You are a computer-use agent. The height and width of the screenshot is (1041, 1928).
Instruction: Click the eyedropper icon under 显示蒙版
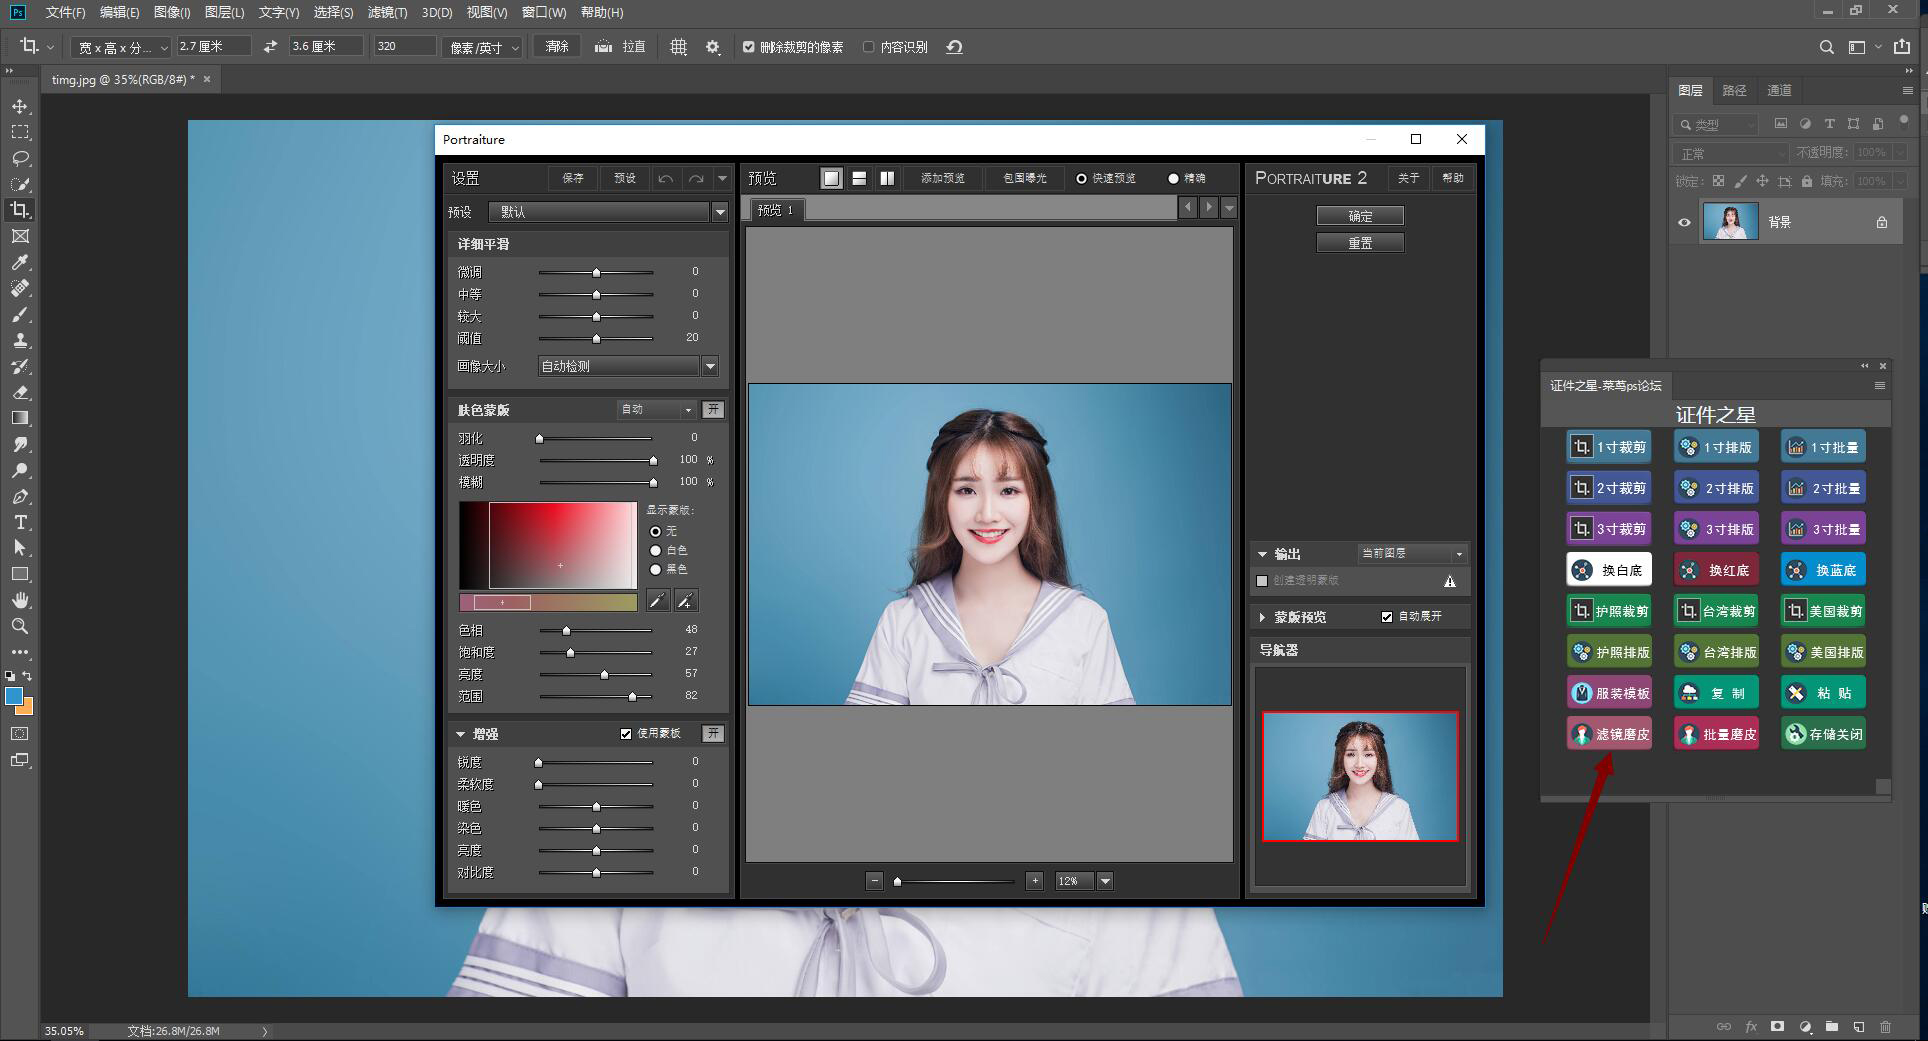(657, 601)
